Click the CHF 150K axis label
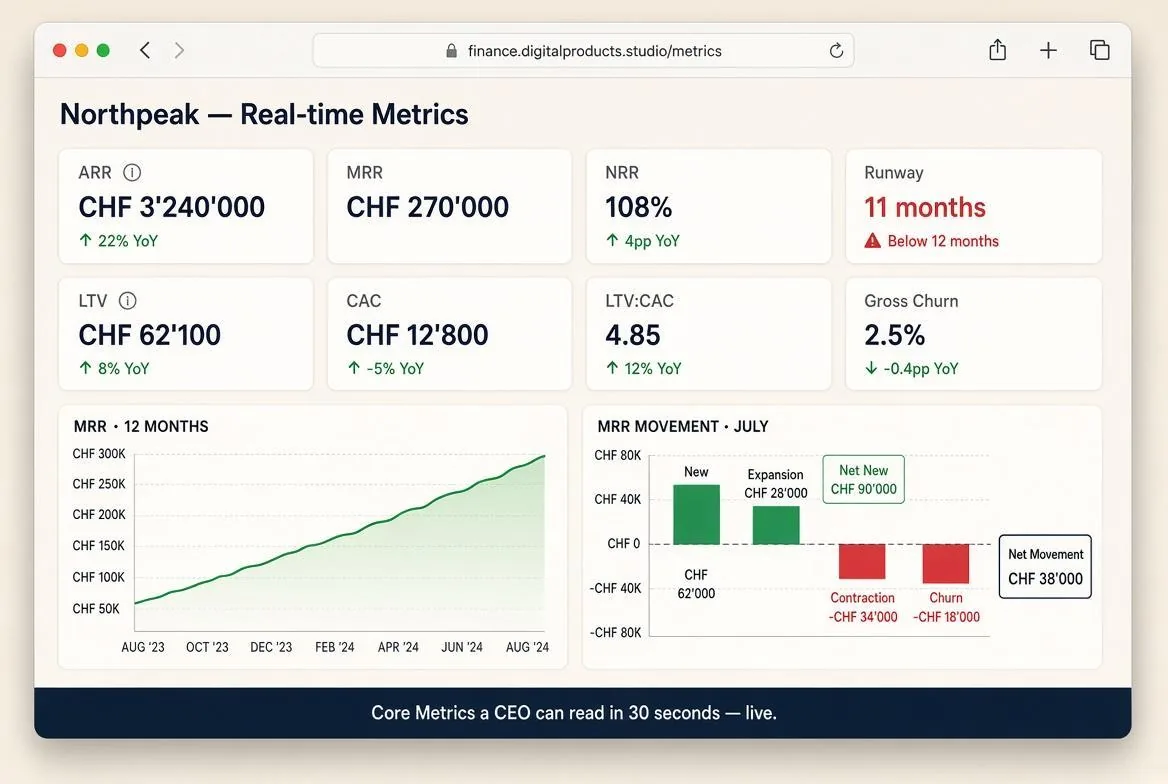Image resolution: width=1168 pixels, height=784 pixels. pyautogui.click(x=99, y=546)
